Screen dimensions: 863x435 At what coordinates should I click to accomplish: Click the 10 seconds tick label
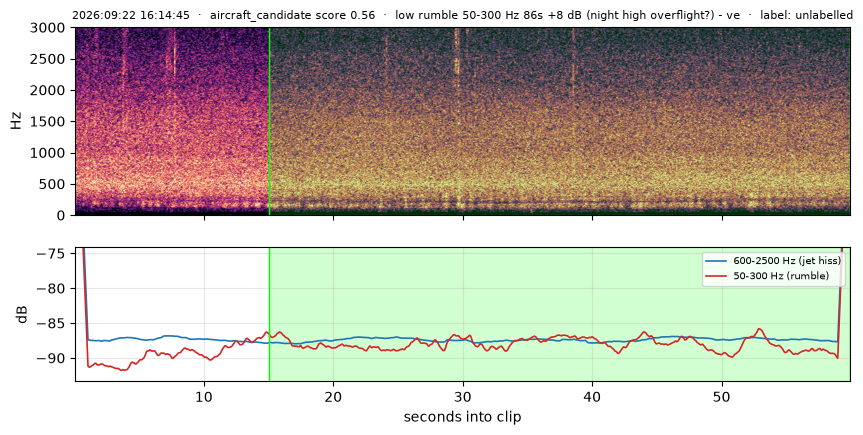(x=204, y=396)
